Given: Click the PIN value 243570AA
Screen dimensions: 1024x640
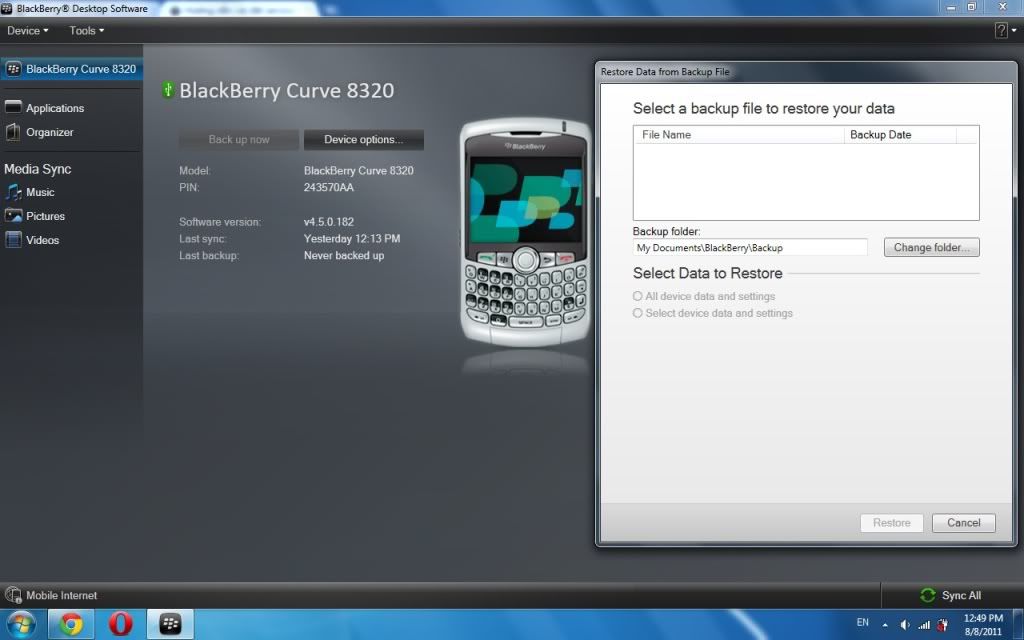Looking at the screenshot, I should (328, 187).
